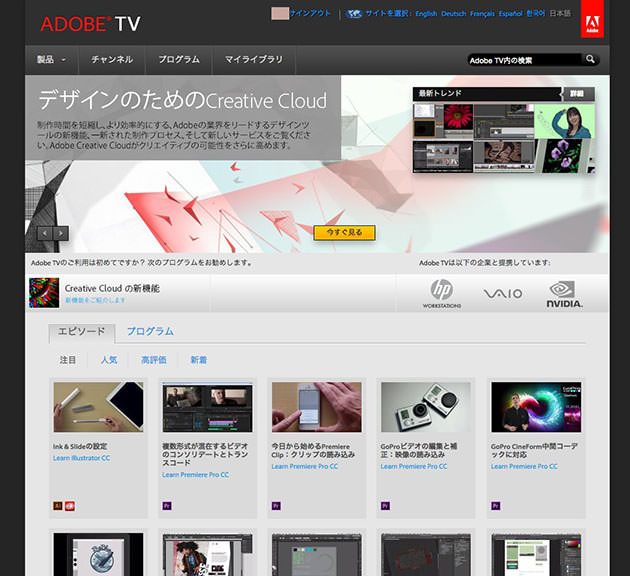Open second-row airplane badge thumbnail

[98, 555]
